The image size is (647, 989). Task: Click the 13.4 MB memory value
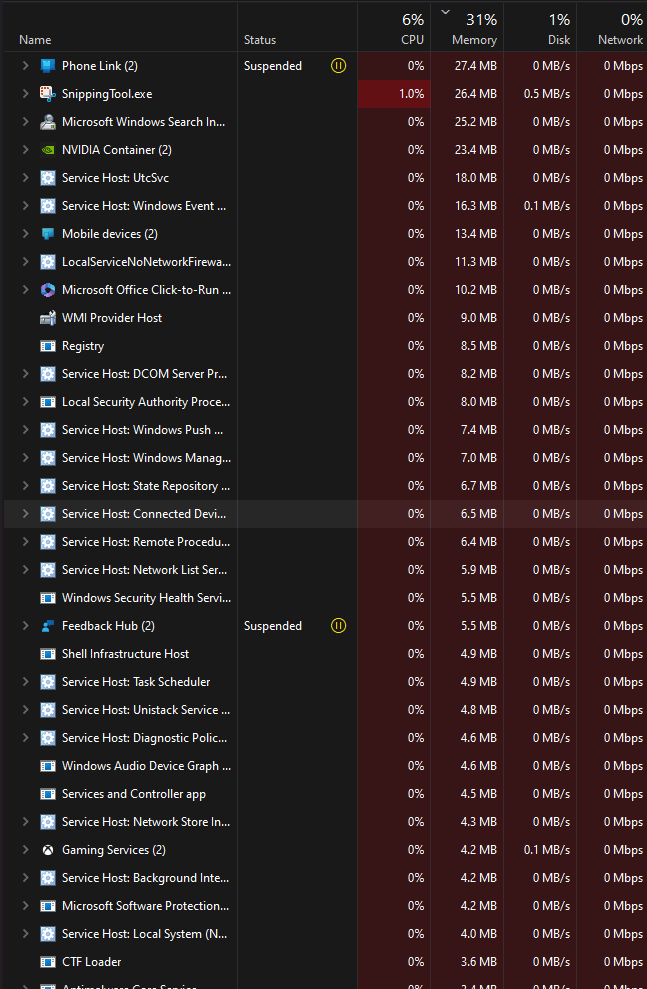click(x=475, y=234)
